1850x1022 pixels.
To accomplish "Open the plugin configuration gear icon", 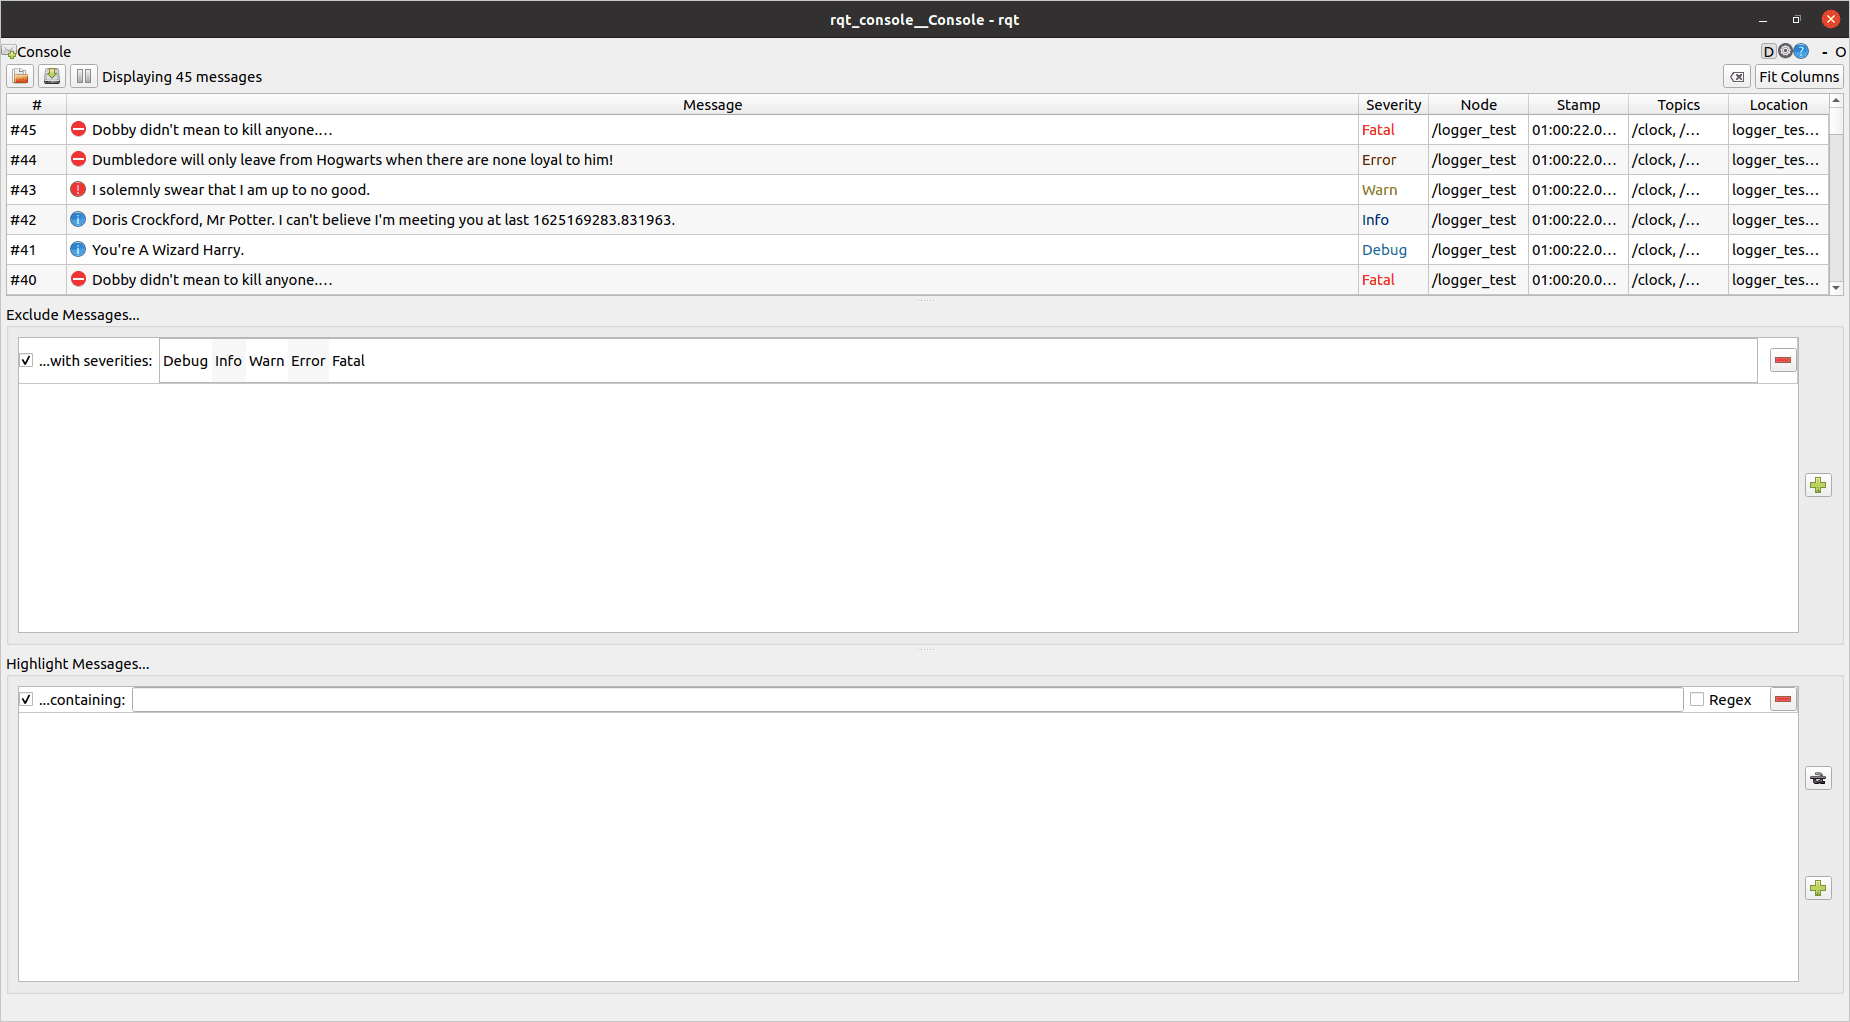I will [1785, 51].
